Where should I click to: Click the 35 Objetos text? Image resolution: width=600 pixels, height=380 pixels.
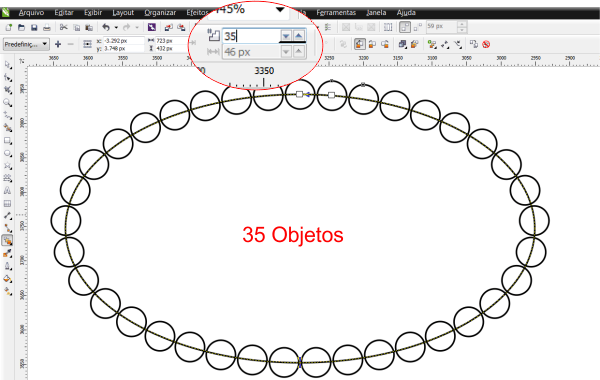coord(293,235)
